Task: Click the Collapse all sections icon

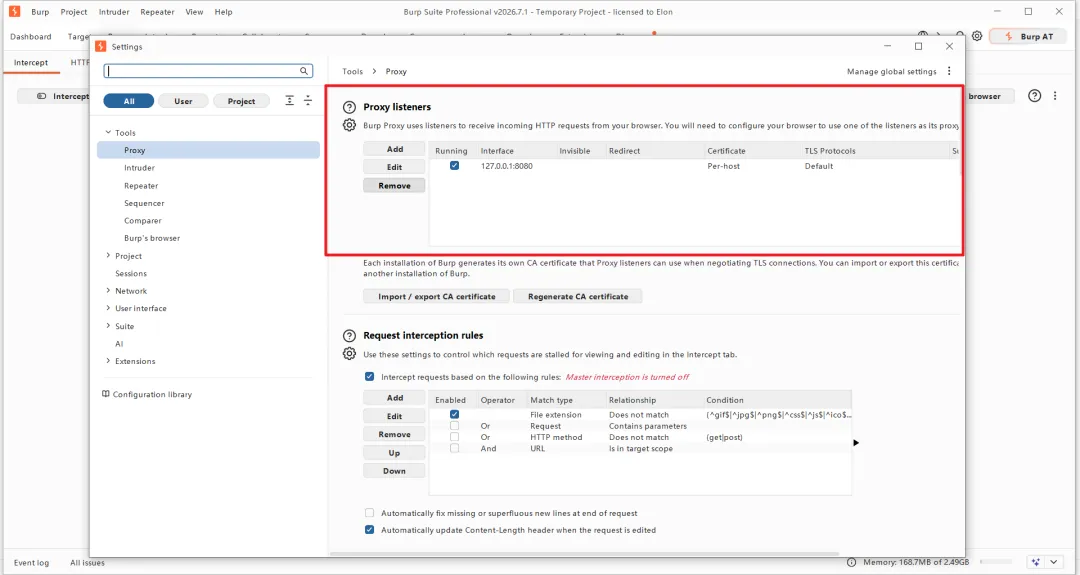Action: tap(308, 101)
